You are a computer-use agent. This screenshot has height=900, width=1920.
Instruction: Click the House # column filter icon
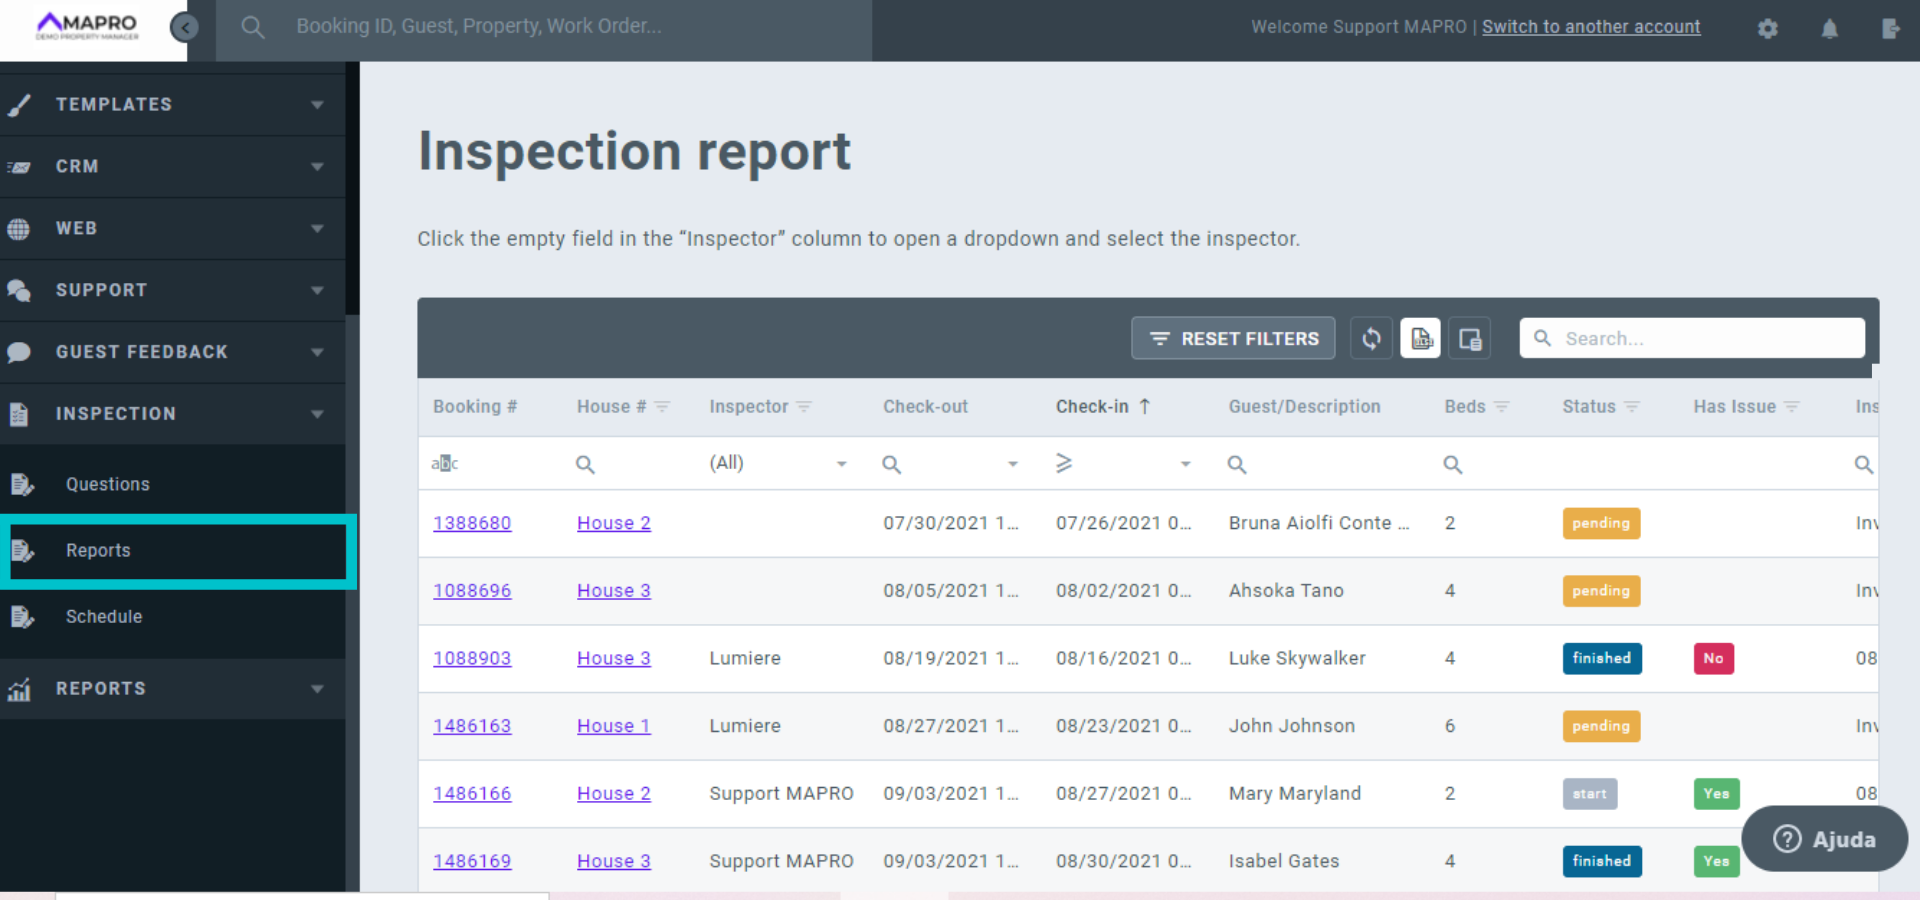tap(662, 407)
